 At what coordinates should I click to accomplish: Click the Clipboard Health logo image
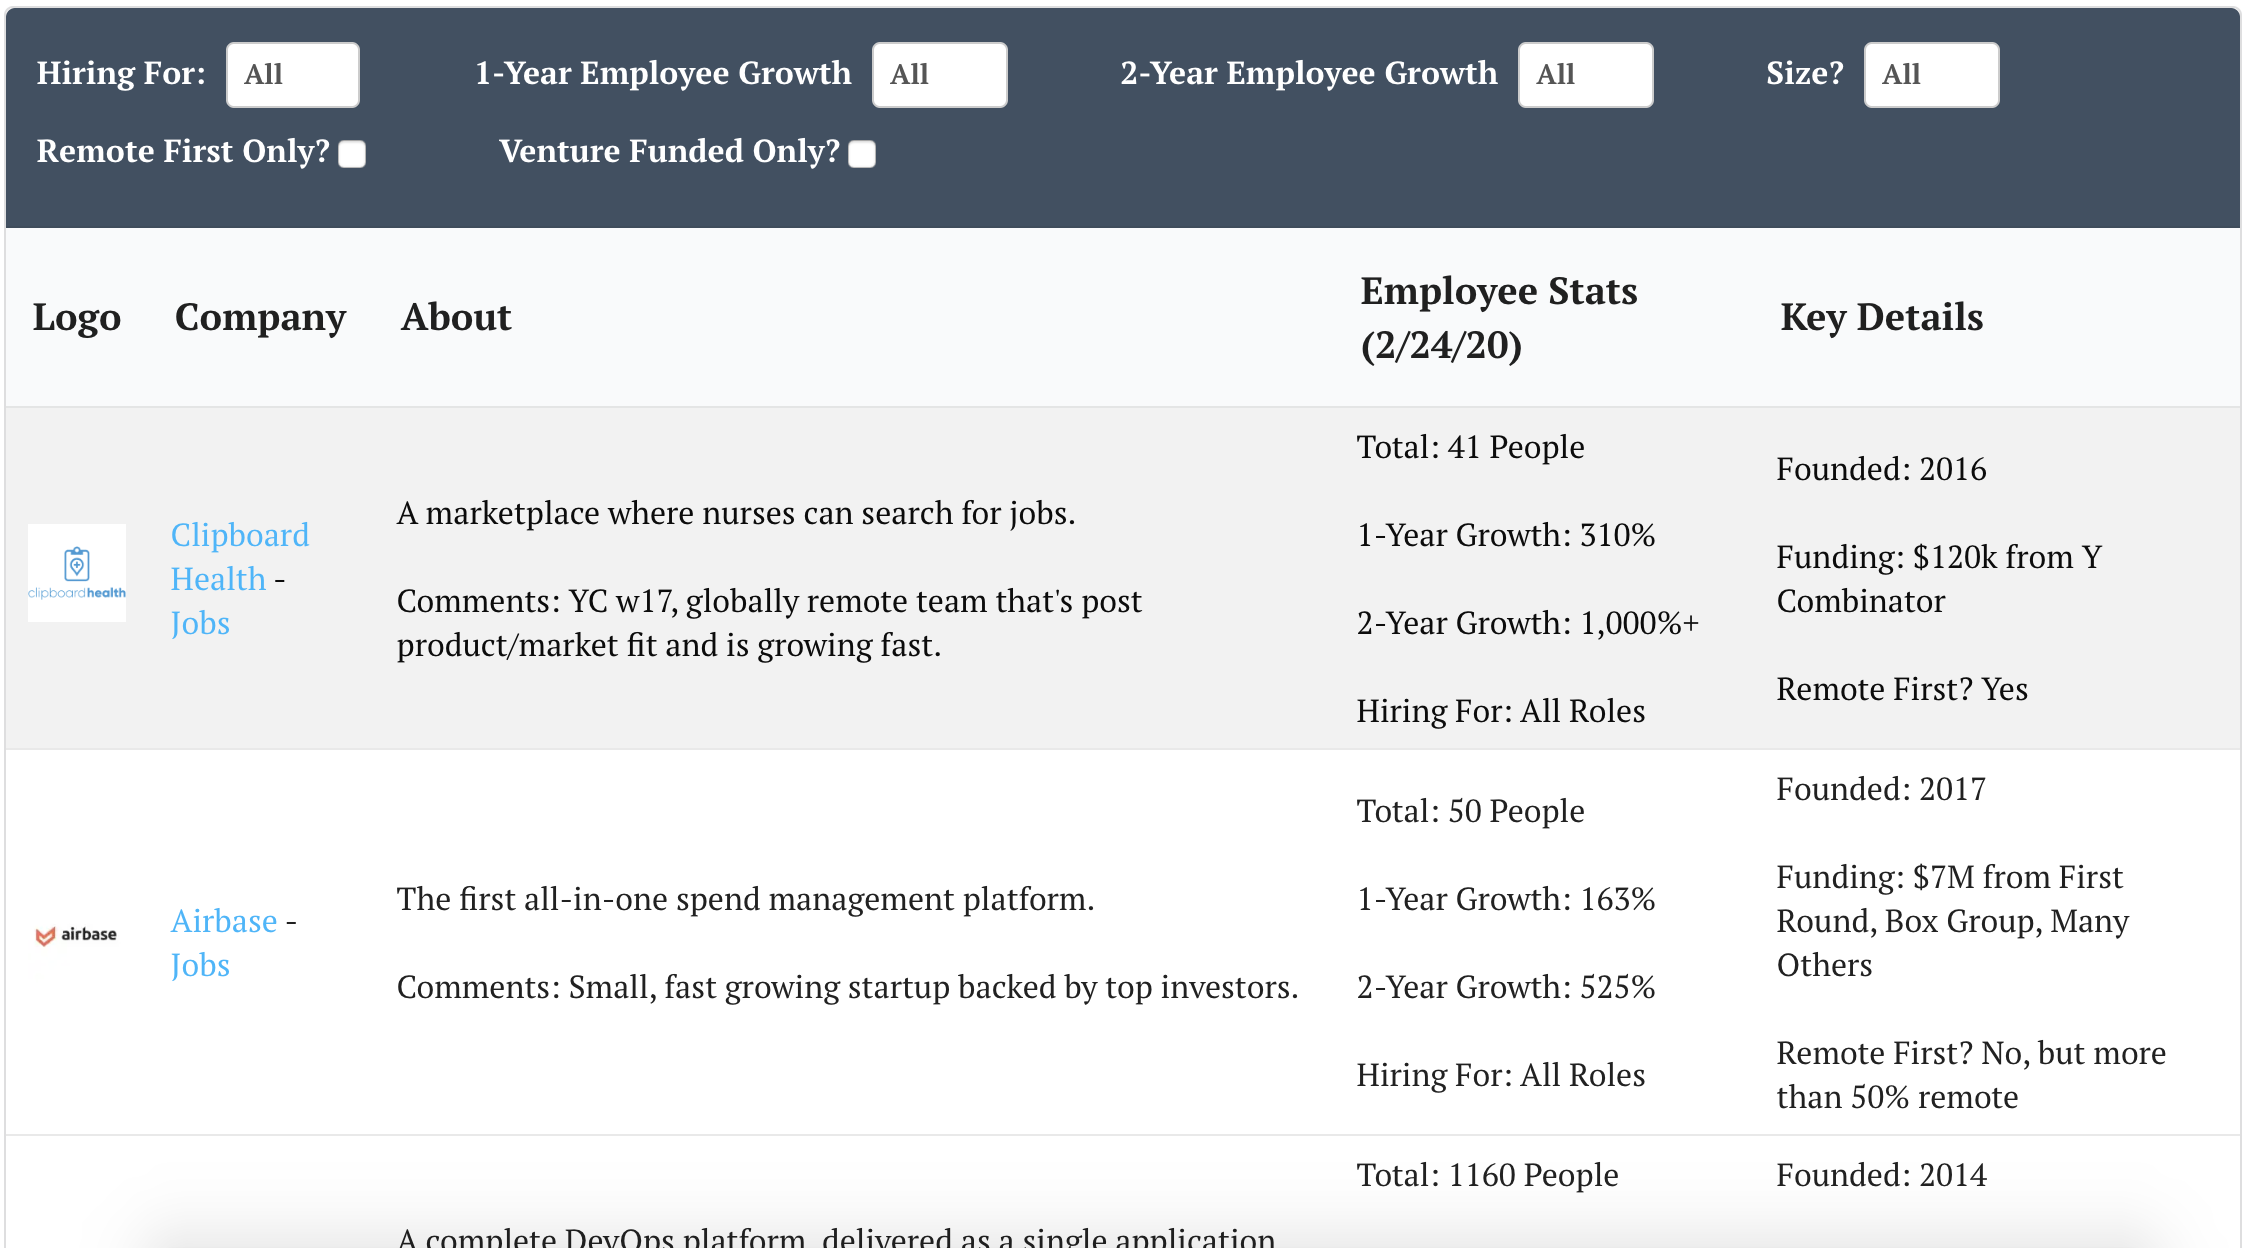click(77, 573)
